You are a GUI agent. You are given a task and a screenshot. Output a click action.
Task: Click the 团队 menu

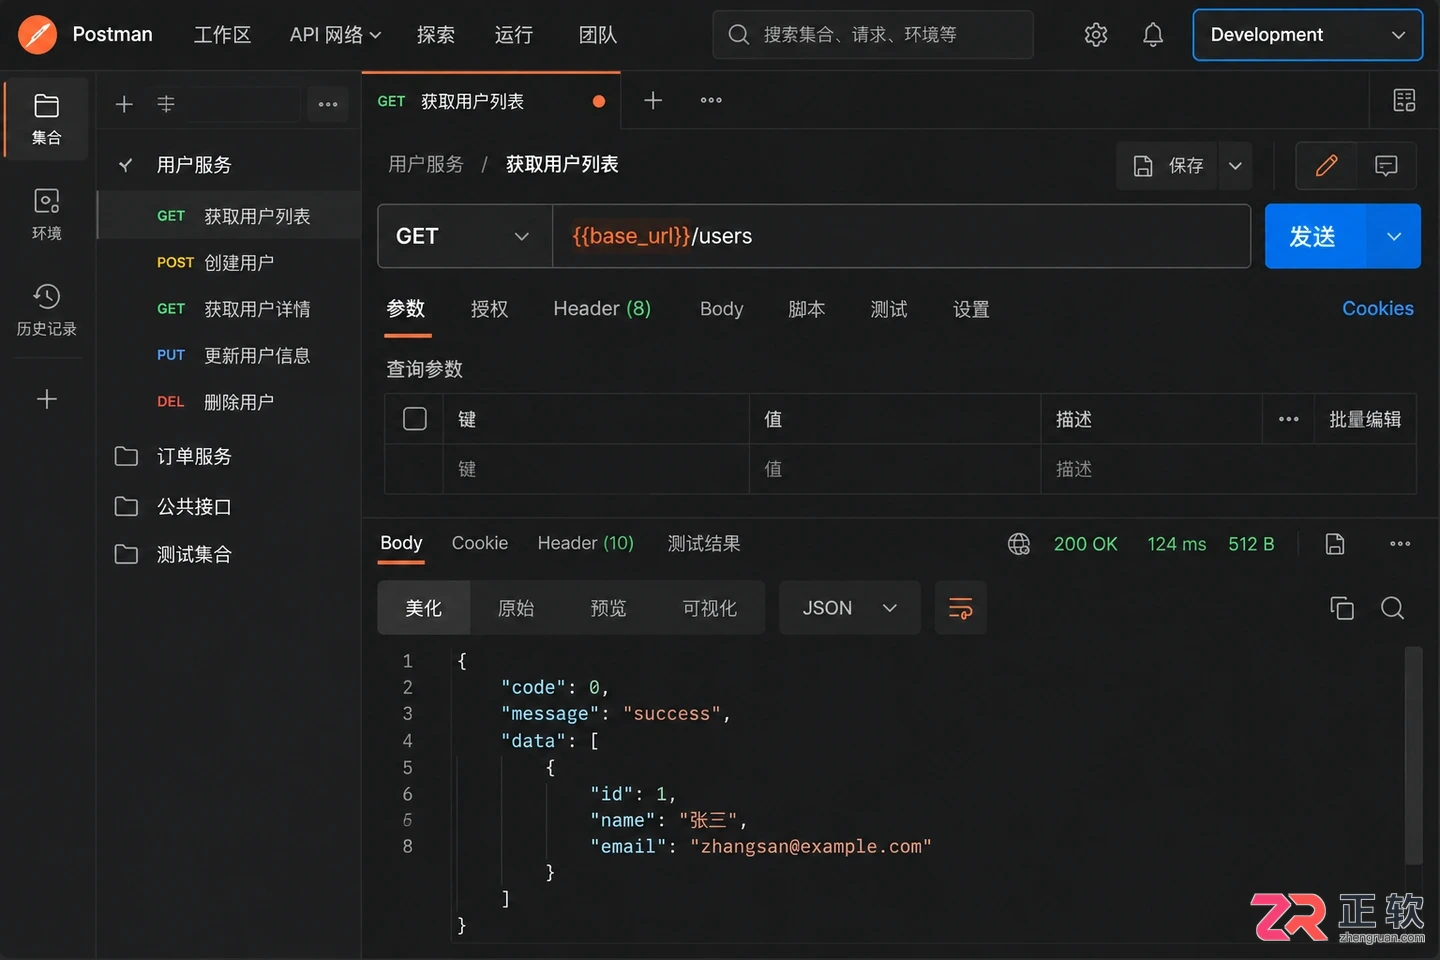[x=598, y=35]
